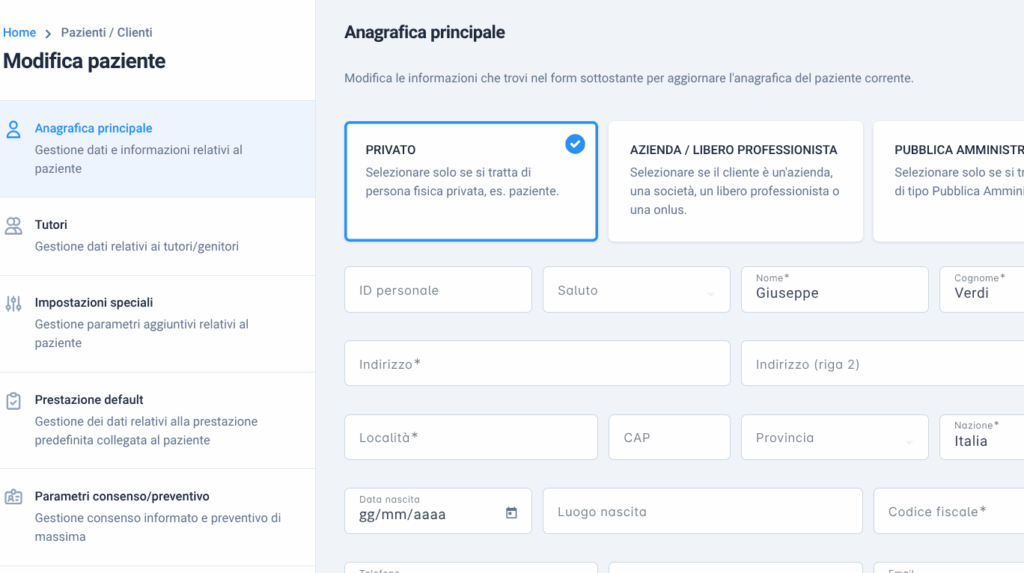Open the Data nascita calendar picker icon
Viewport: 1024px width, 573px height.
pos(511,513)
